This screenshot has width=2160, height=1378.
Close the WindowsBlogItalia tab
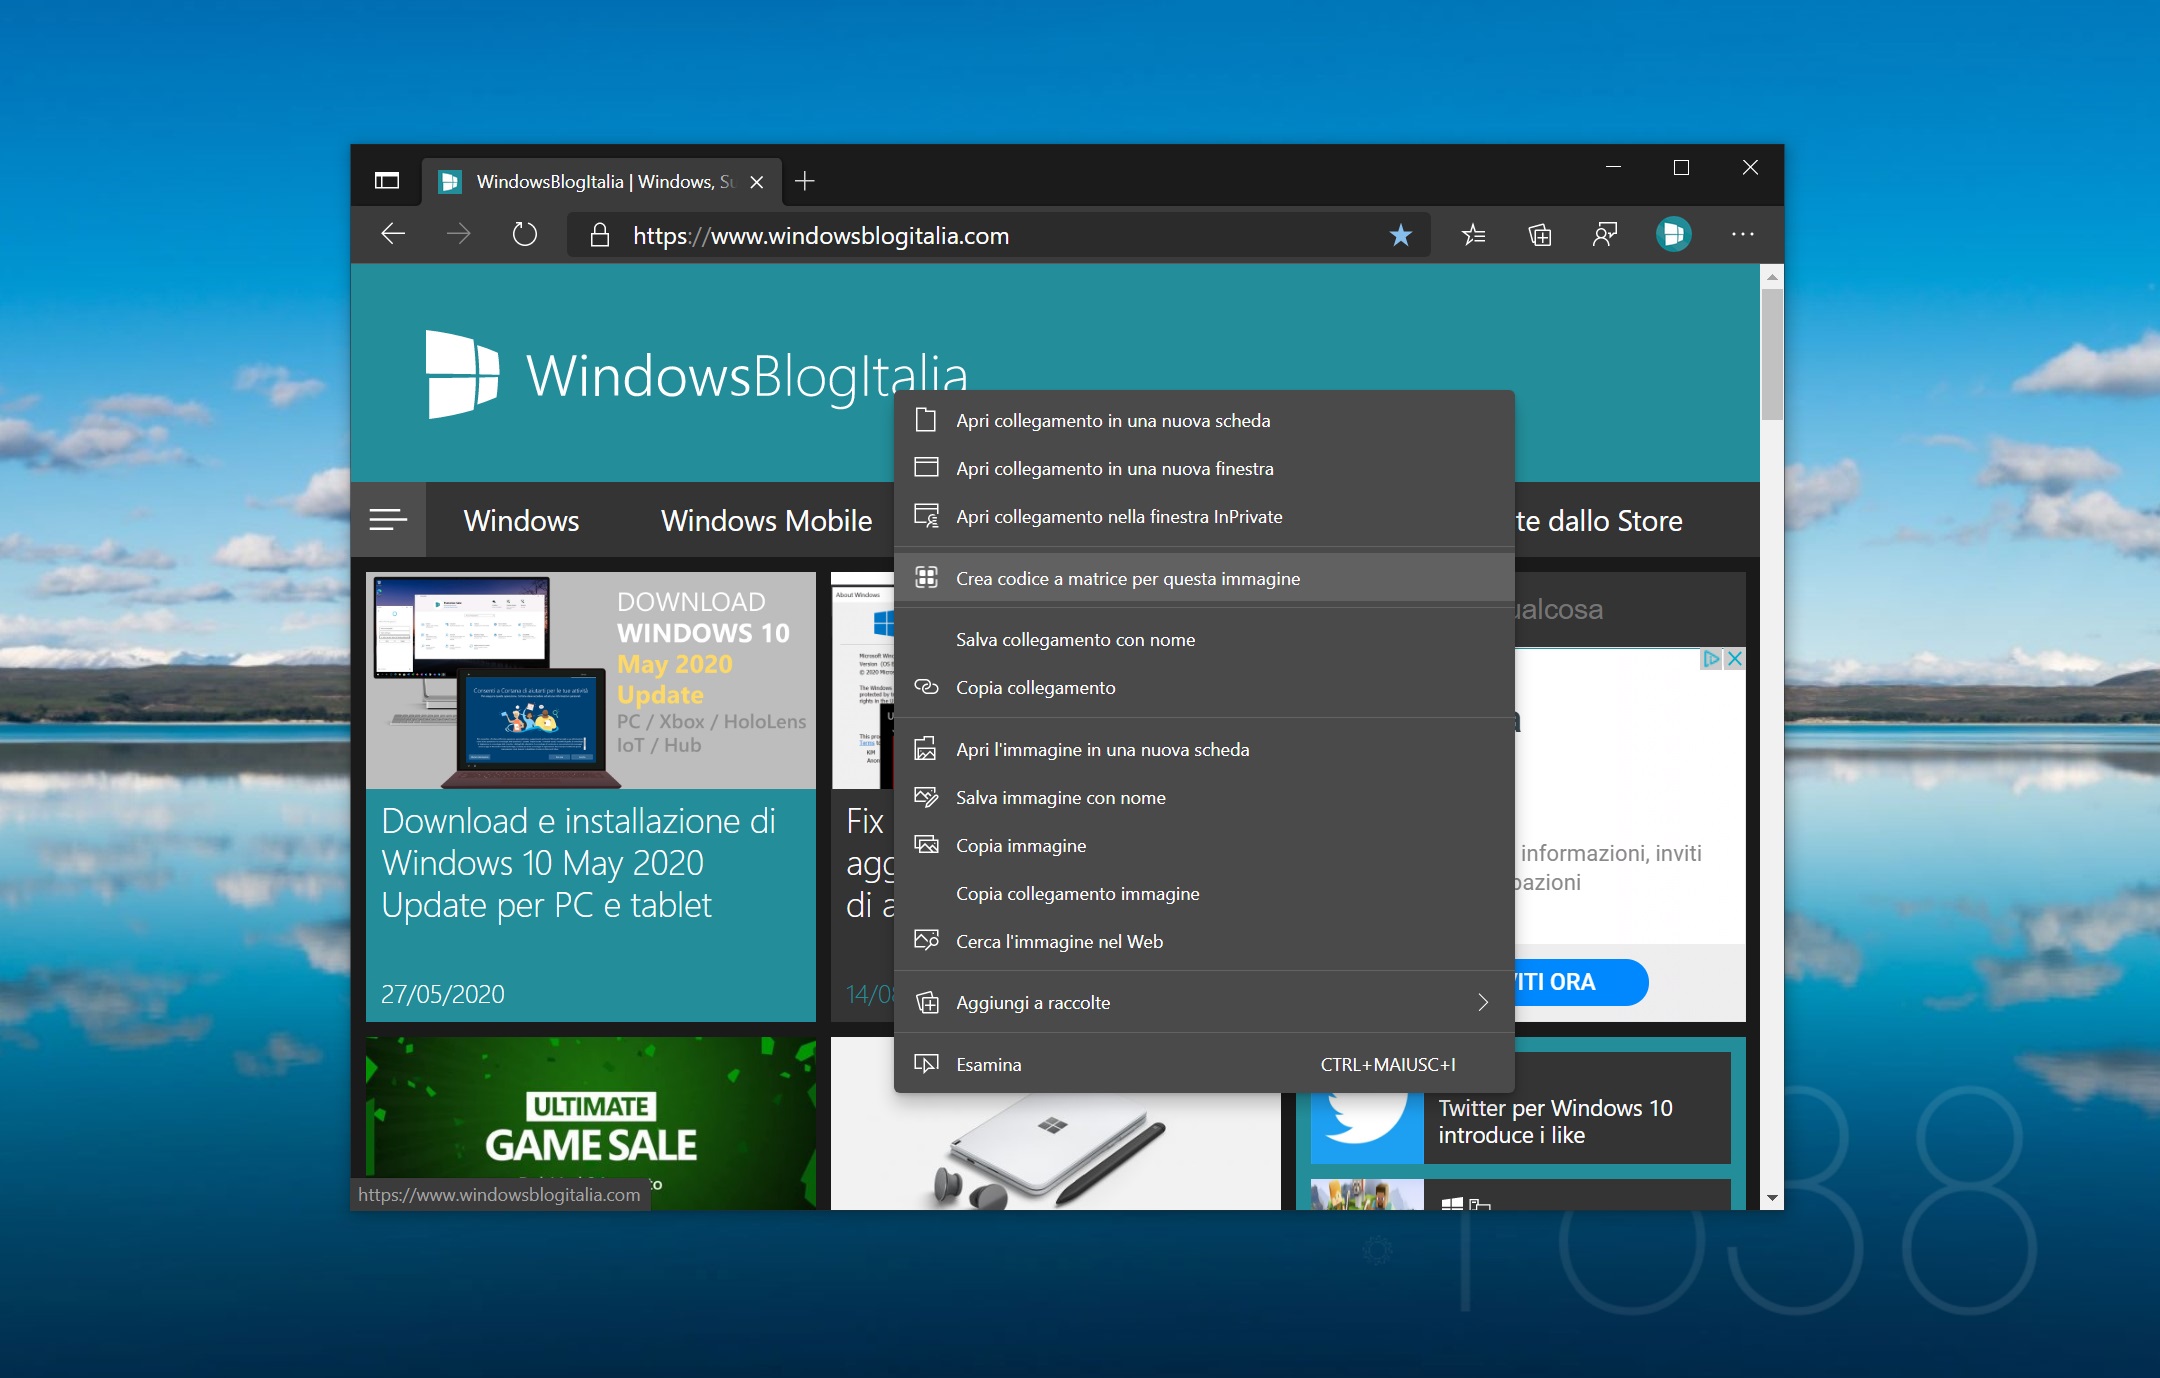tap(757, 182)
